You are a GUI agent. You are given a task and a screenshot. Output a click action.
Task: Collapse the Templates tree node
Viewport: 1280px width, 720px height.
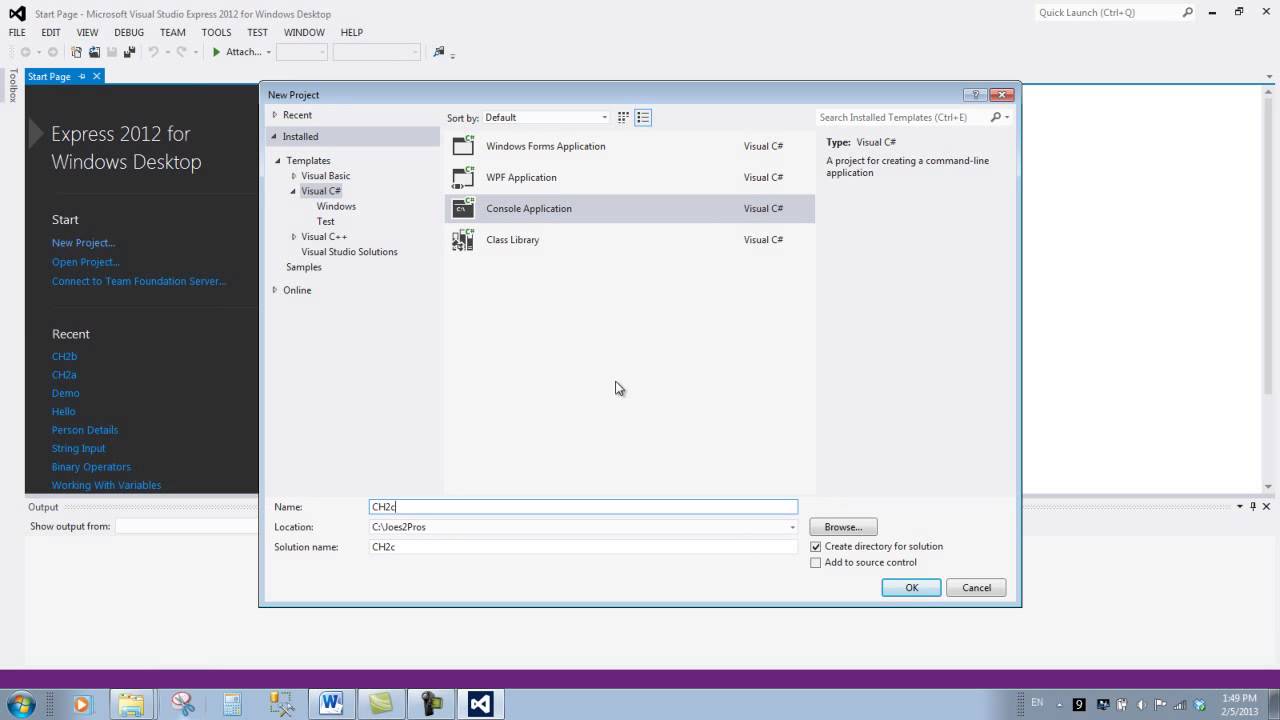[x=279, y=161]
